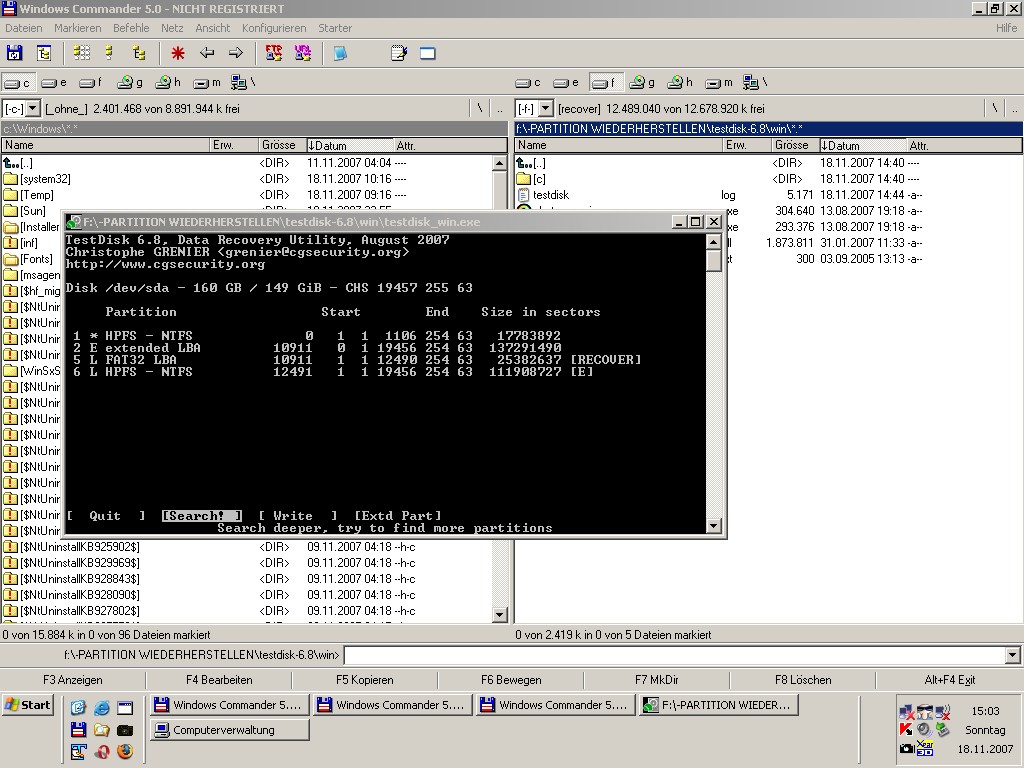The image size is (1024, 768).
Task: Click the blue window toolbar icon
Action: [x=428, y=53]
